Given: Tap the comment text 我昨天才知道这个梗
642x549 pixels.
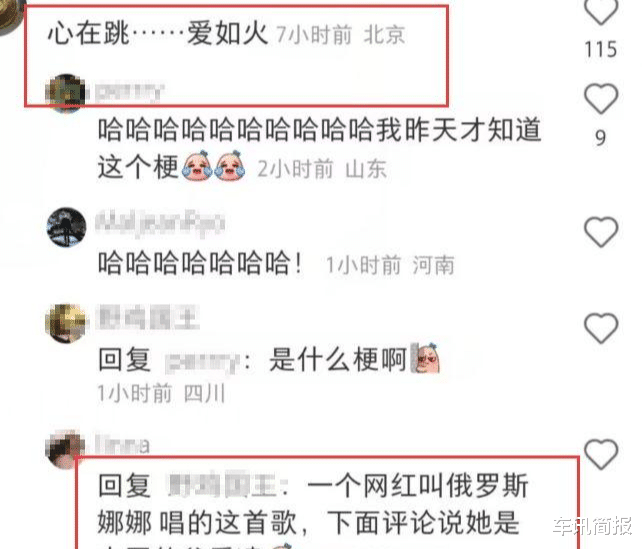Looking at the screenshot, I should click(320, 148).
